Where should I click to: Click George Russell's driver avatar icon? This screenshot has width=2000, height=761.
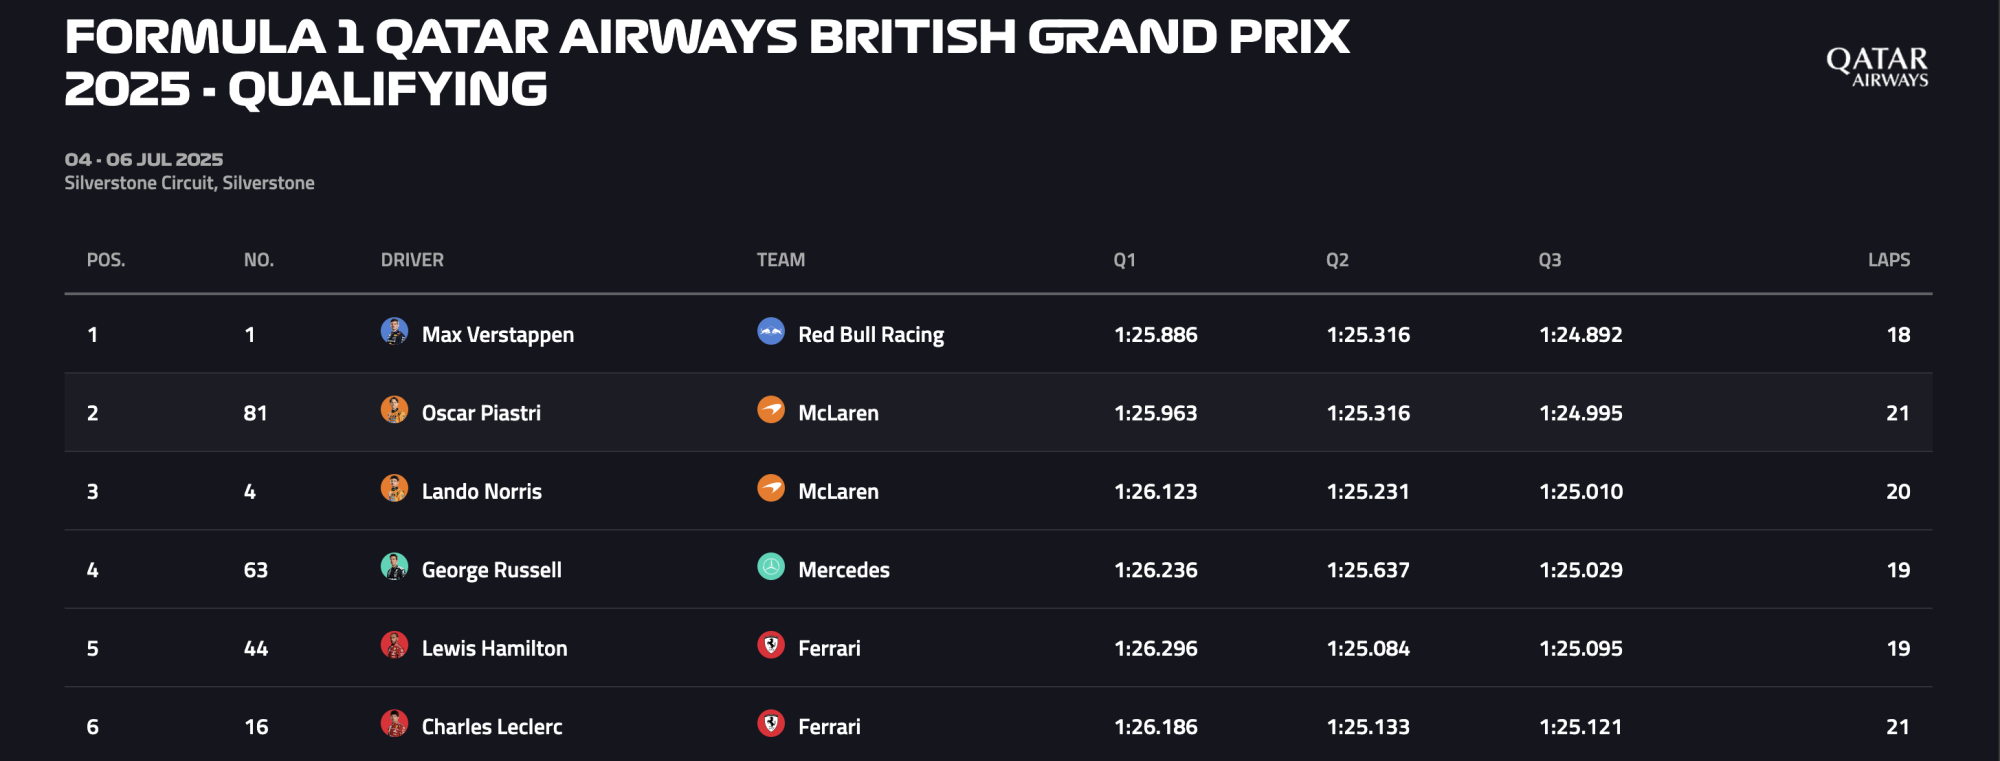point(394,567)
